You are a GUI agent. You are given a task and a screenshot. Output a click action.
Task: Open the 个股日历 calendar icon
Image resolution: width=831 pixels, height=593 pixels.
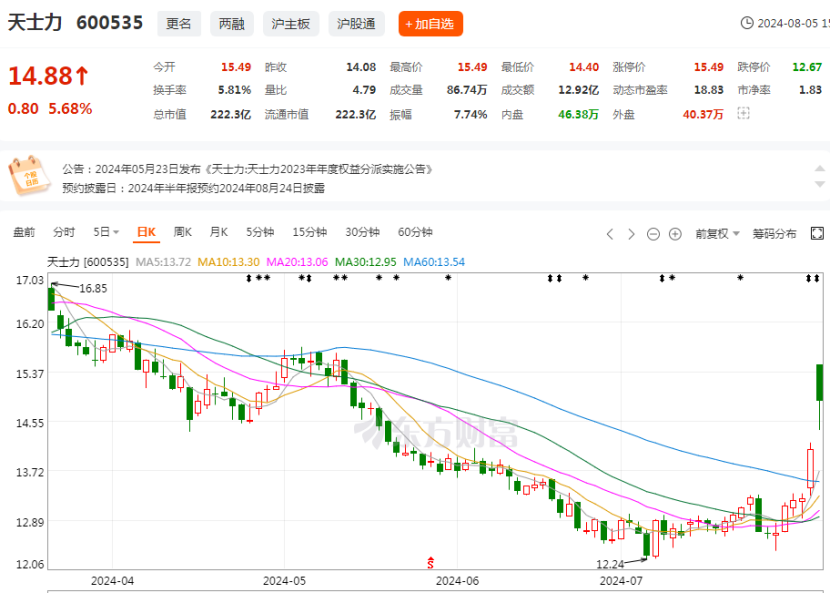[x=29, y=175]
